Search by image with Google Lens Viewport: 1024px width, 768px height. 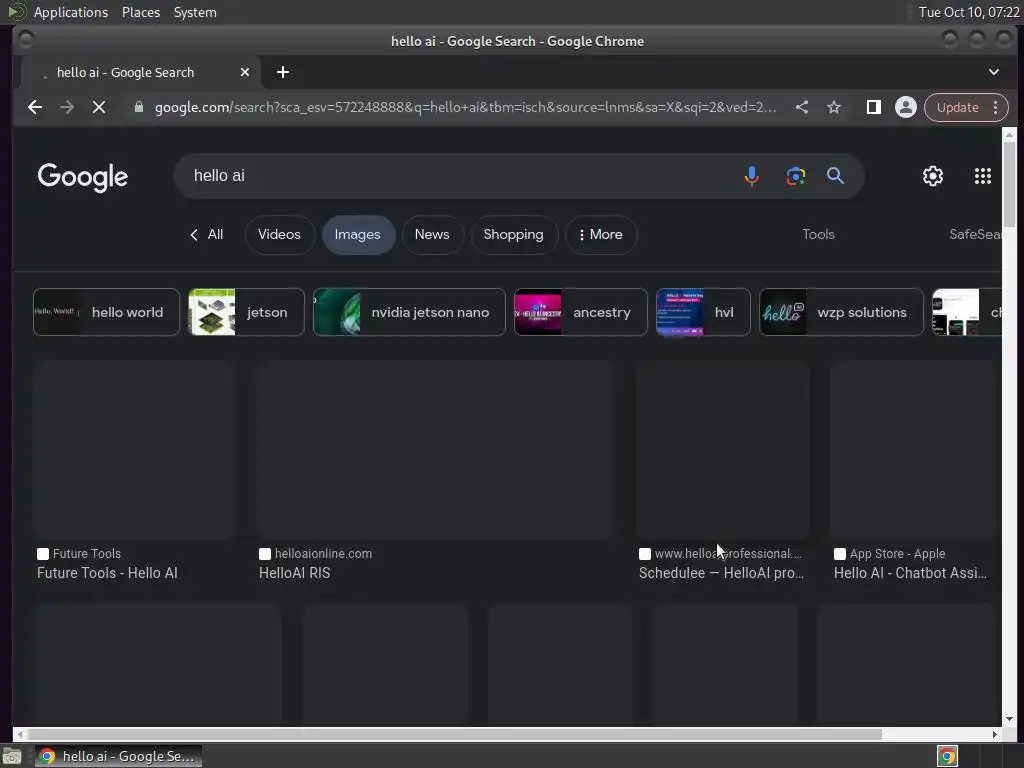click(x=795, y=176)
